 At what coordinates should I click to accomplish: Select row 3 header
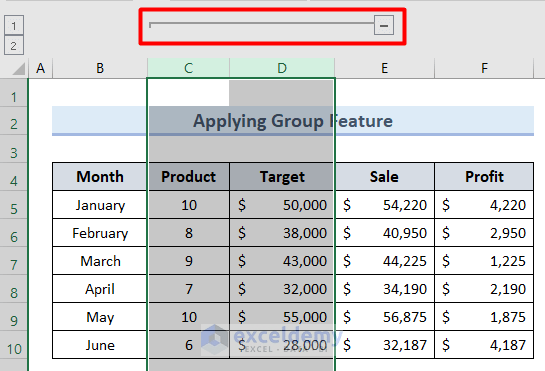[x=14, y=149]
